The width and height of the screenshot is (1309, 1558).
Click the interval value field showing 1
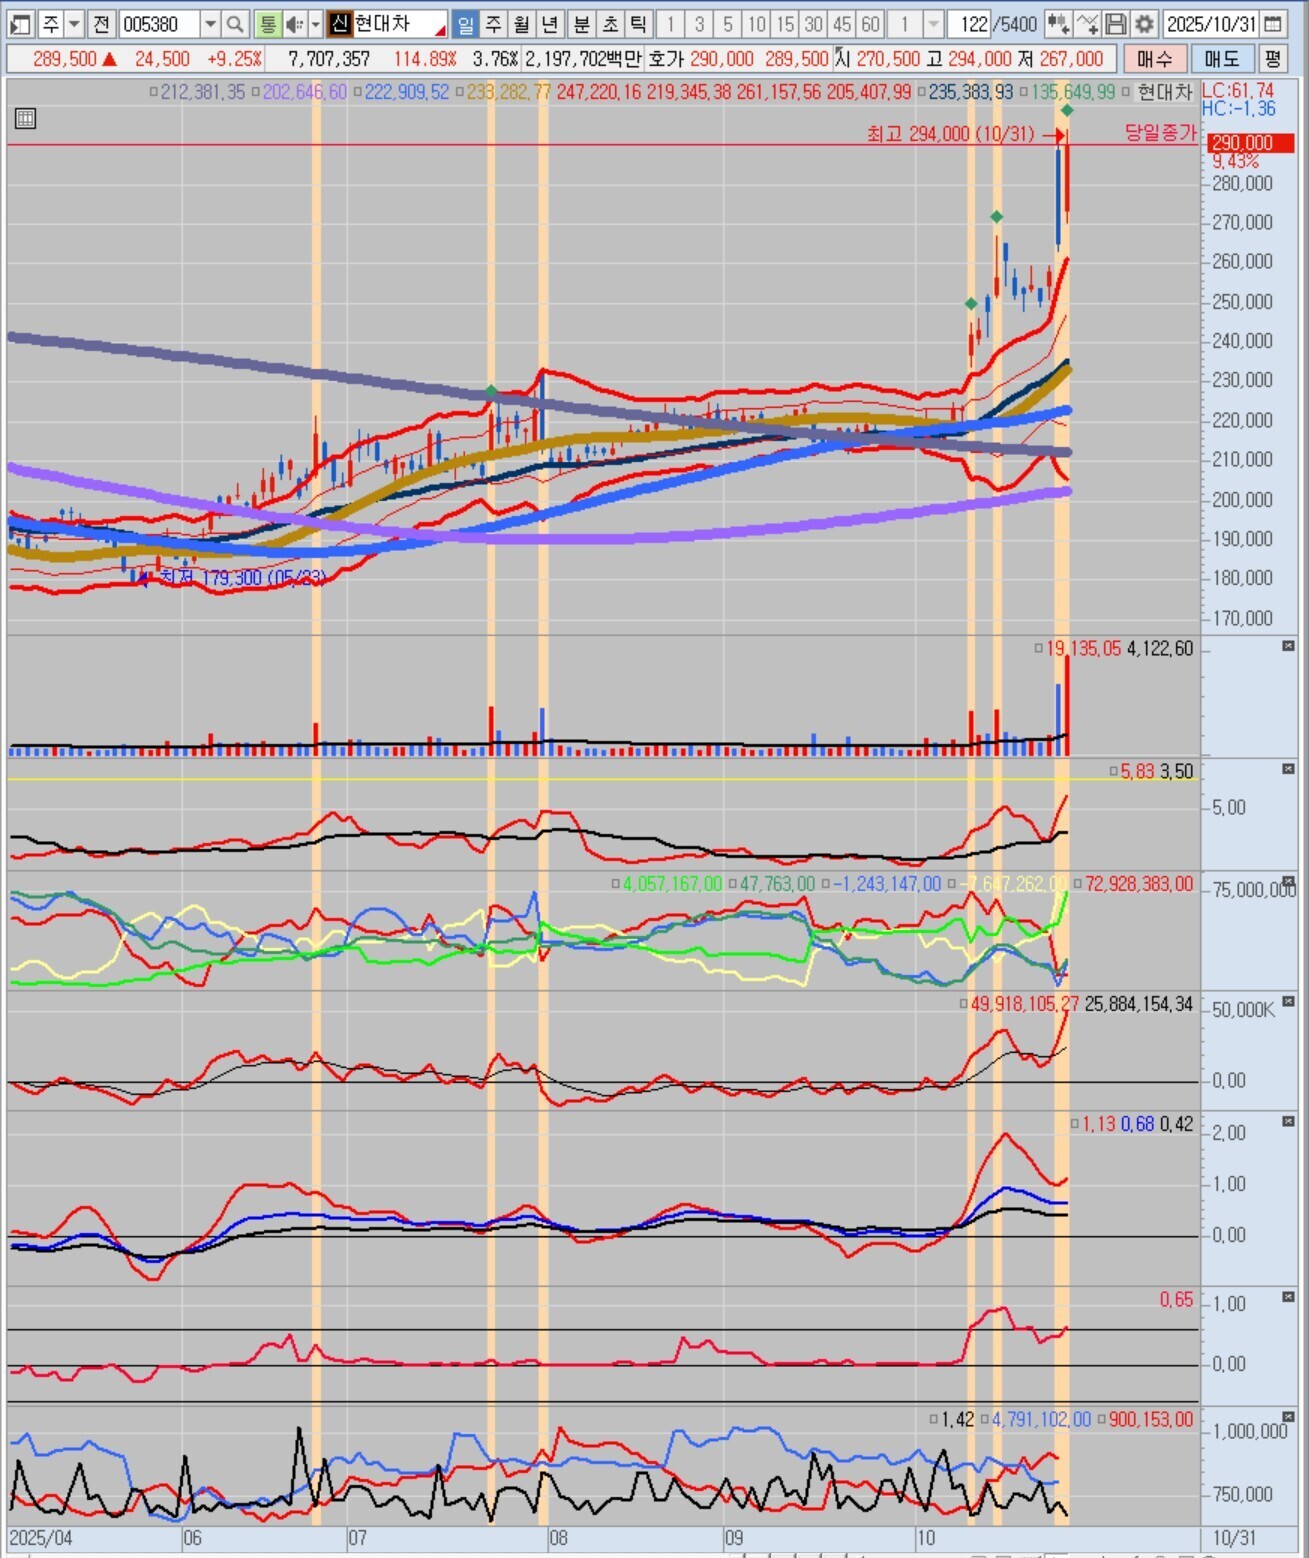point(905,24)
